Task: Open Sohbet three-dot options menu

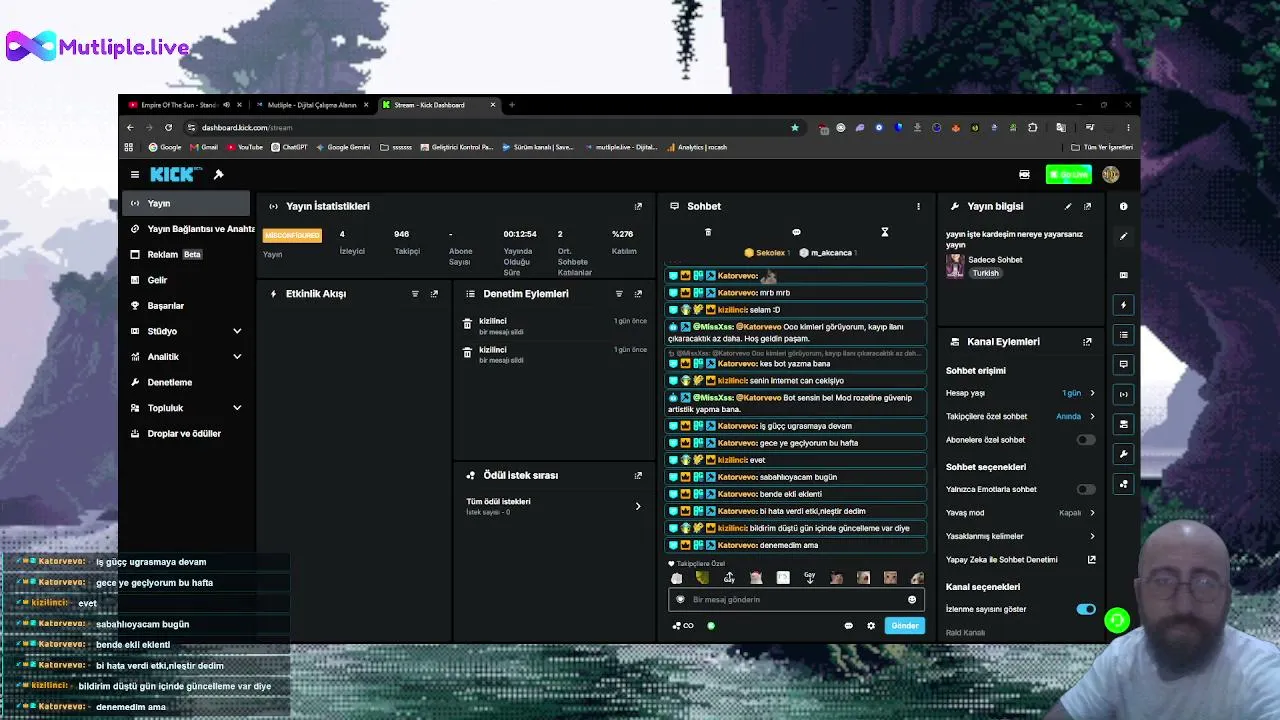Action: click(x=918, y=206)
